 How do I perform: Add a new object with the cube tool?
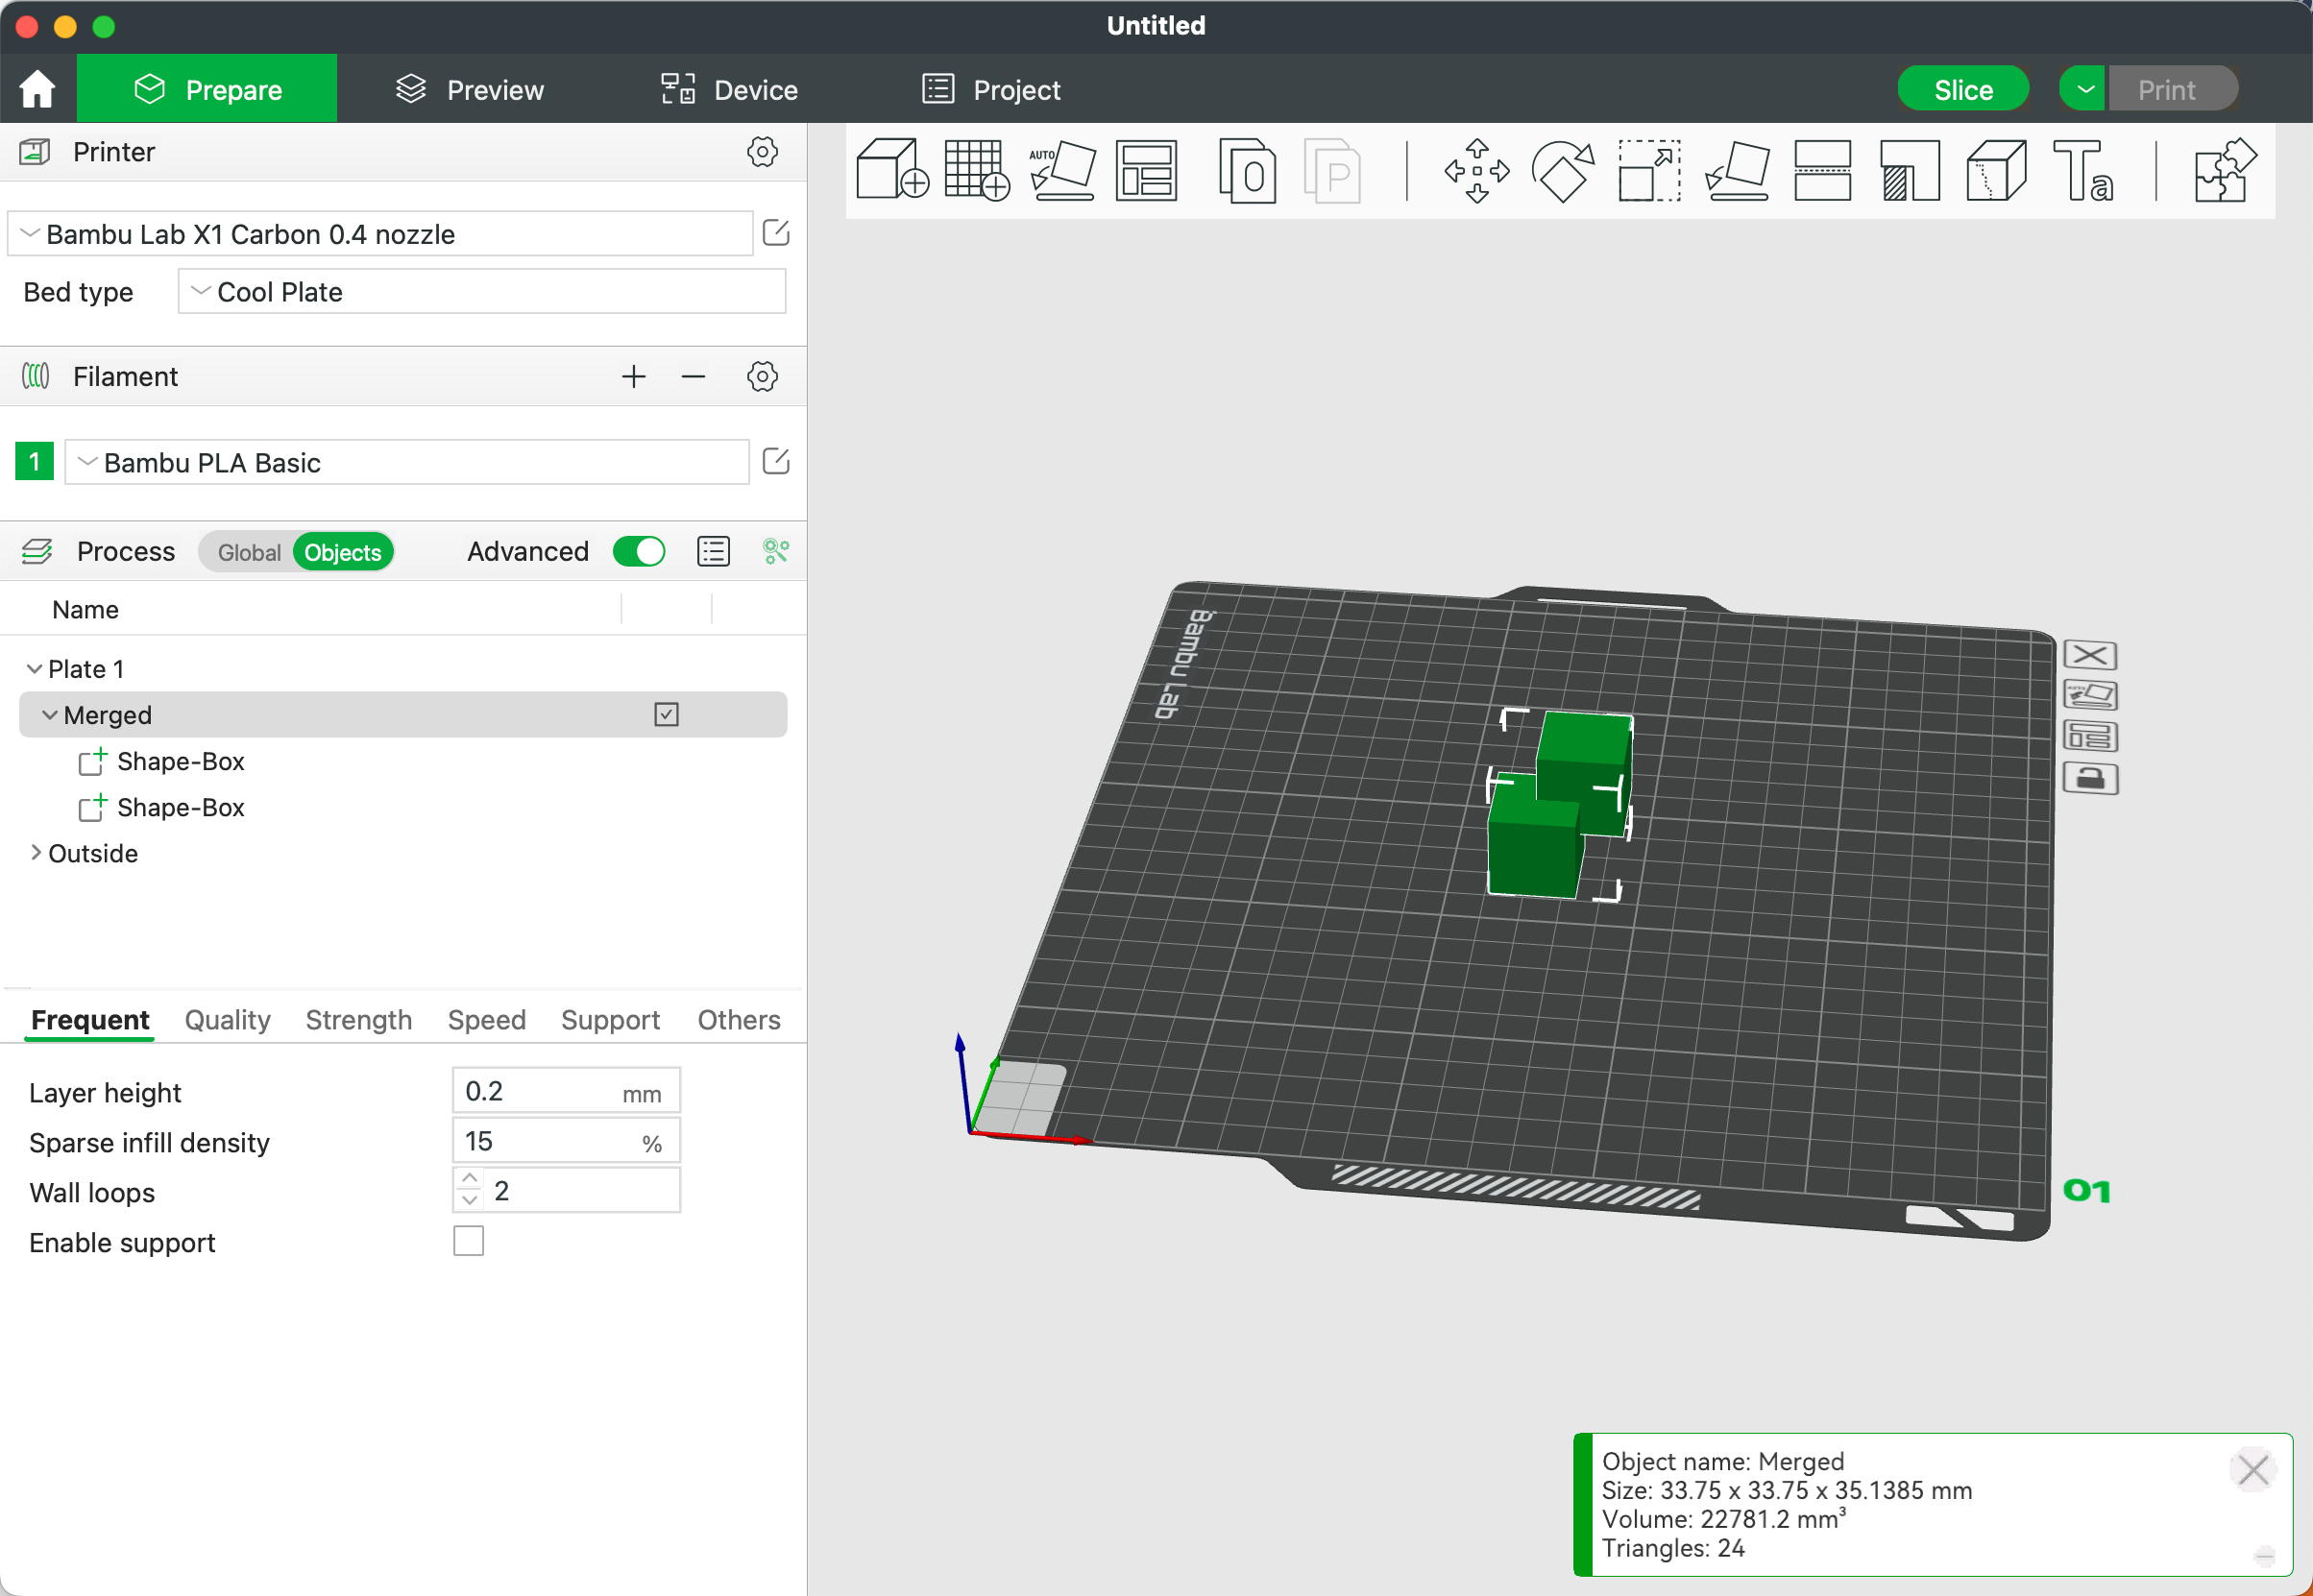point(890,170)
